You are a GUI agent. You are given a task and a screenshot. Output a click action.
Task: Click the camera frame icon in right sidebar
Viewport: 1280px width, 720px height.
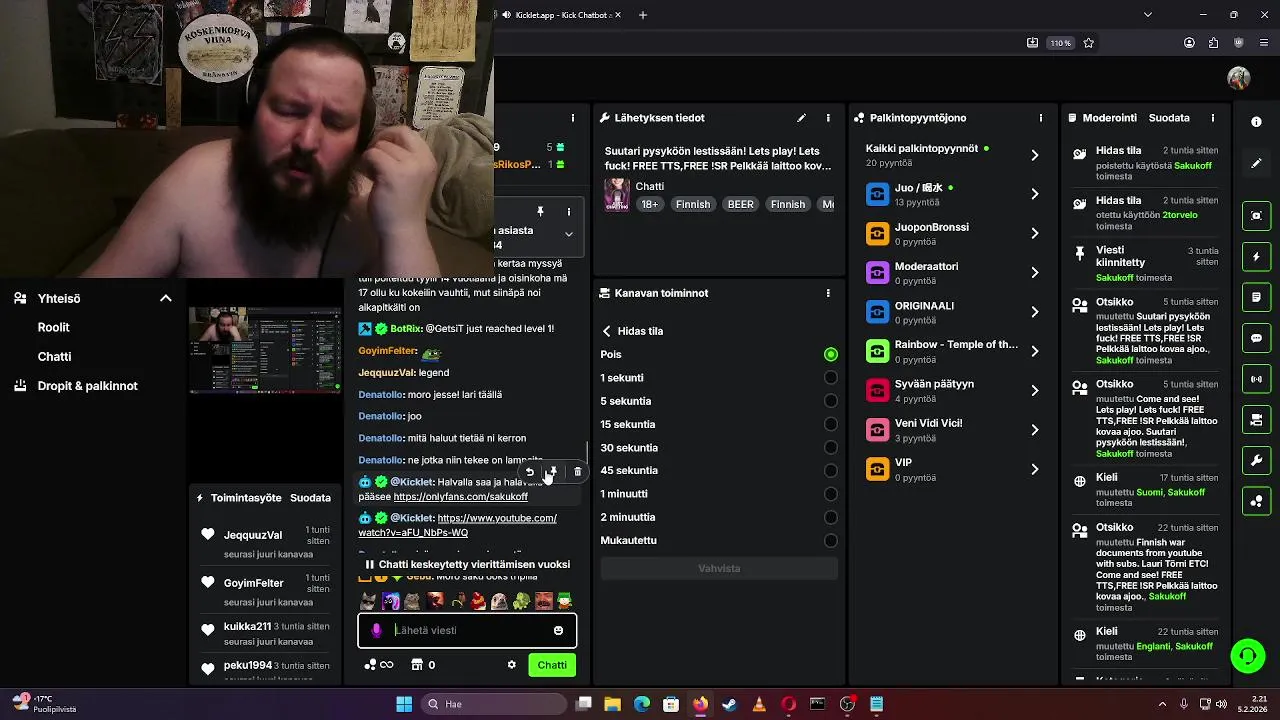(x=1257, y=216)
